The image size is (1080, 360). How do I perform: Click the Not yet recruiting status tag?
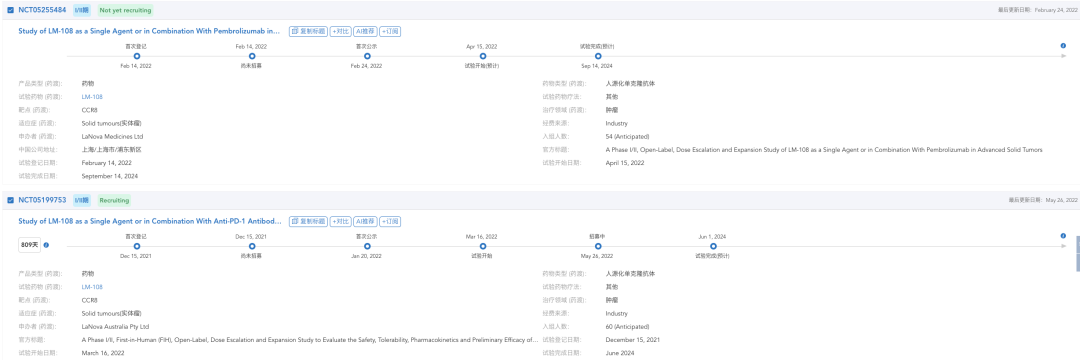coord(125,10)
